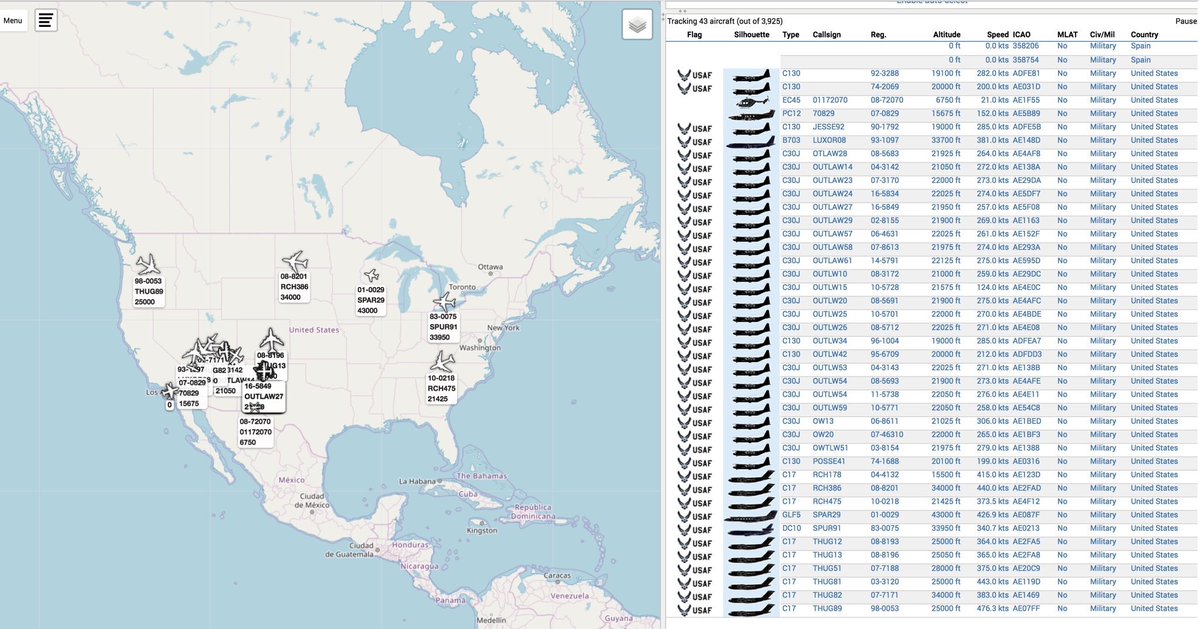This screenshot has height=629, width=1199.
Task: Click the SPAR29 GLF5 silhouette image
Action: [751, 515]
